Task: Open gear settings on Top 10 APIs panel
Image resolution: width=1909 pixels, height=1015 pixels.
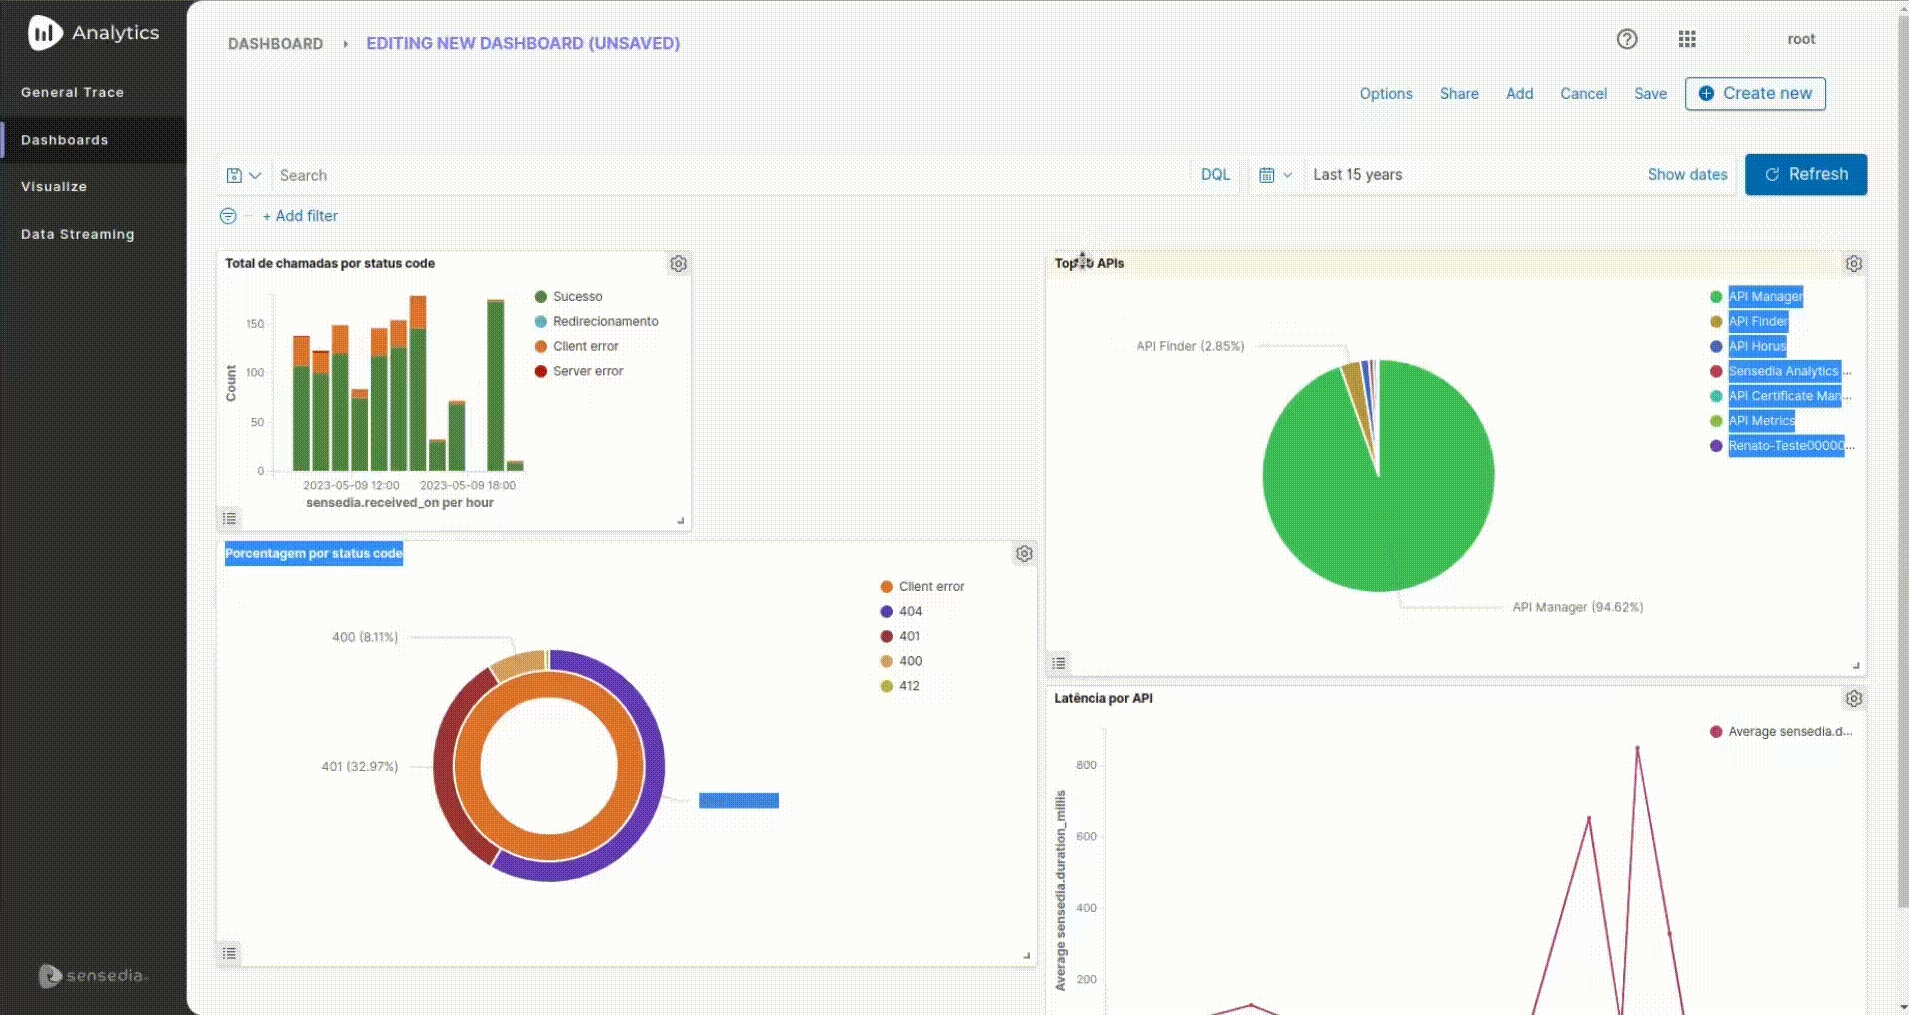Action: 1853,263
